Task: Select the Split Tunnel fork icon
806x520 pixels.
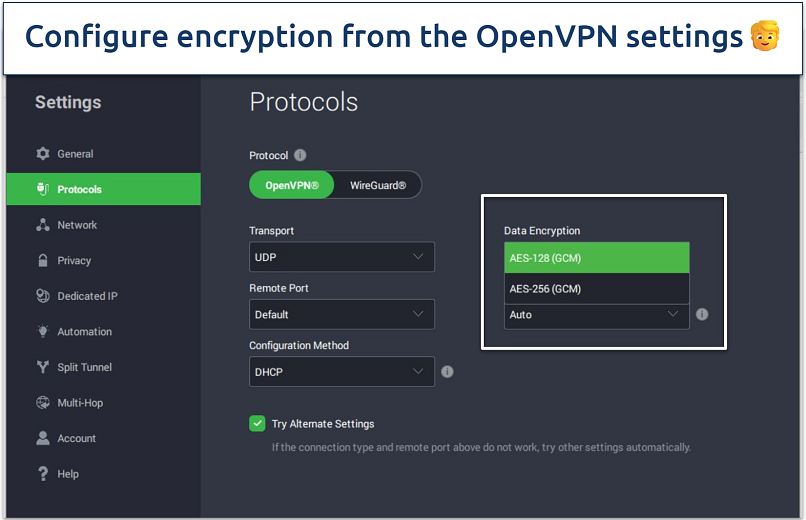Action: 43,367
